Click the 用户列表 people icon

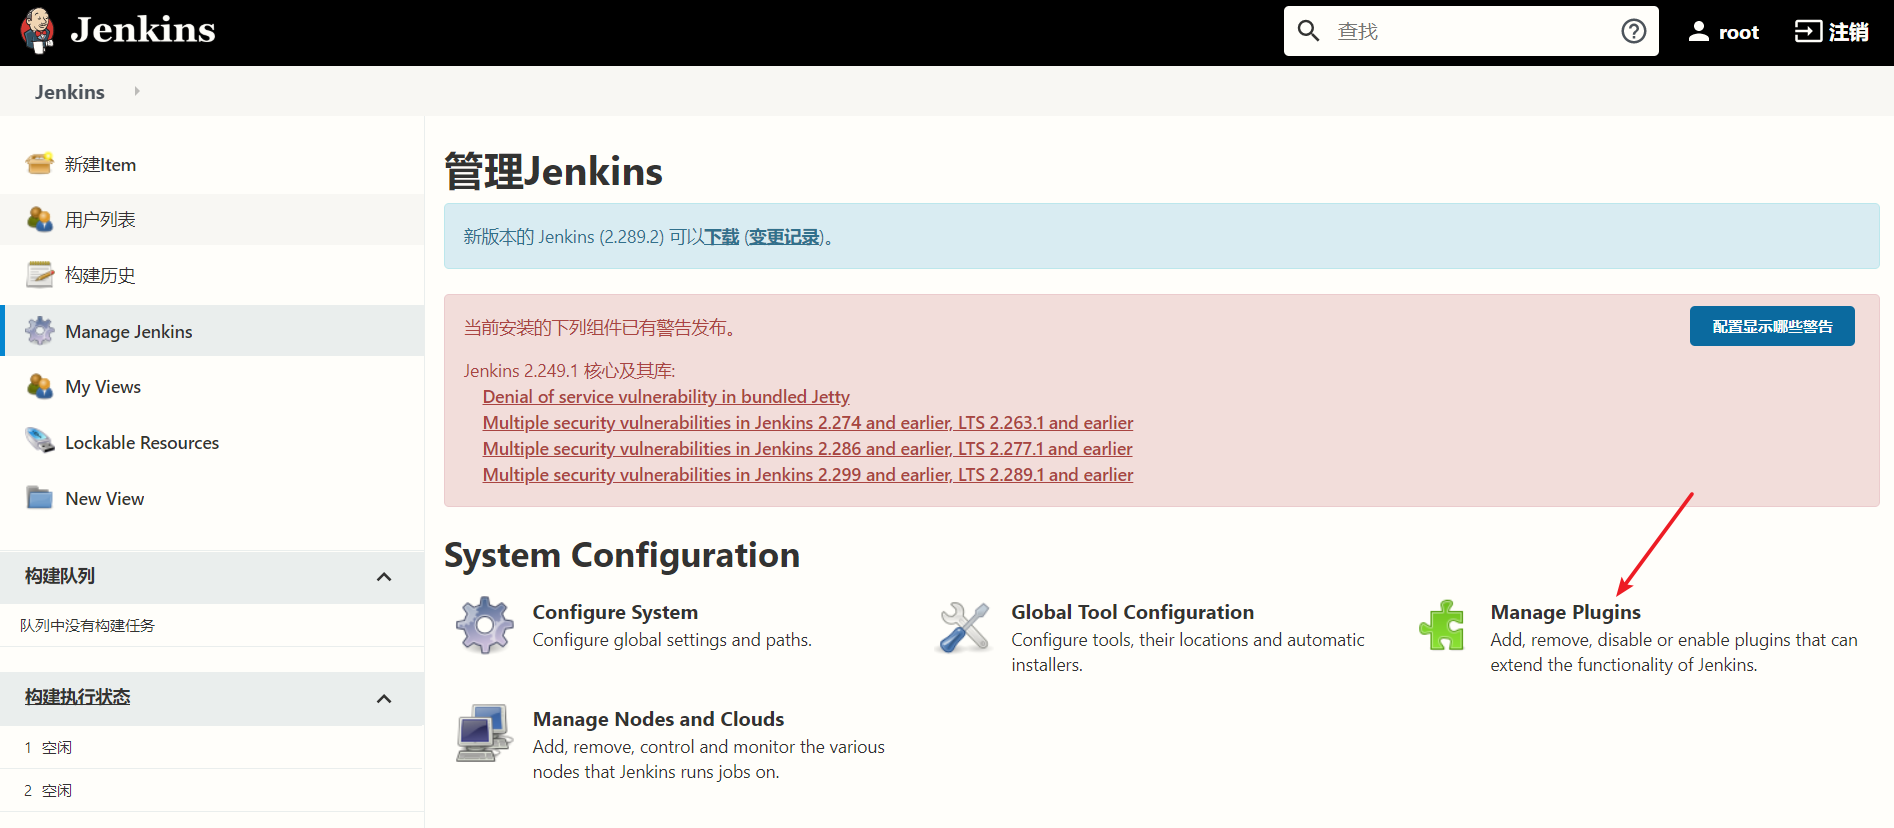40,219
